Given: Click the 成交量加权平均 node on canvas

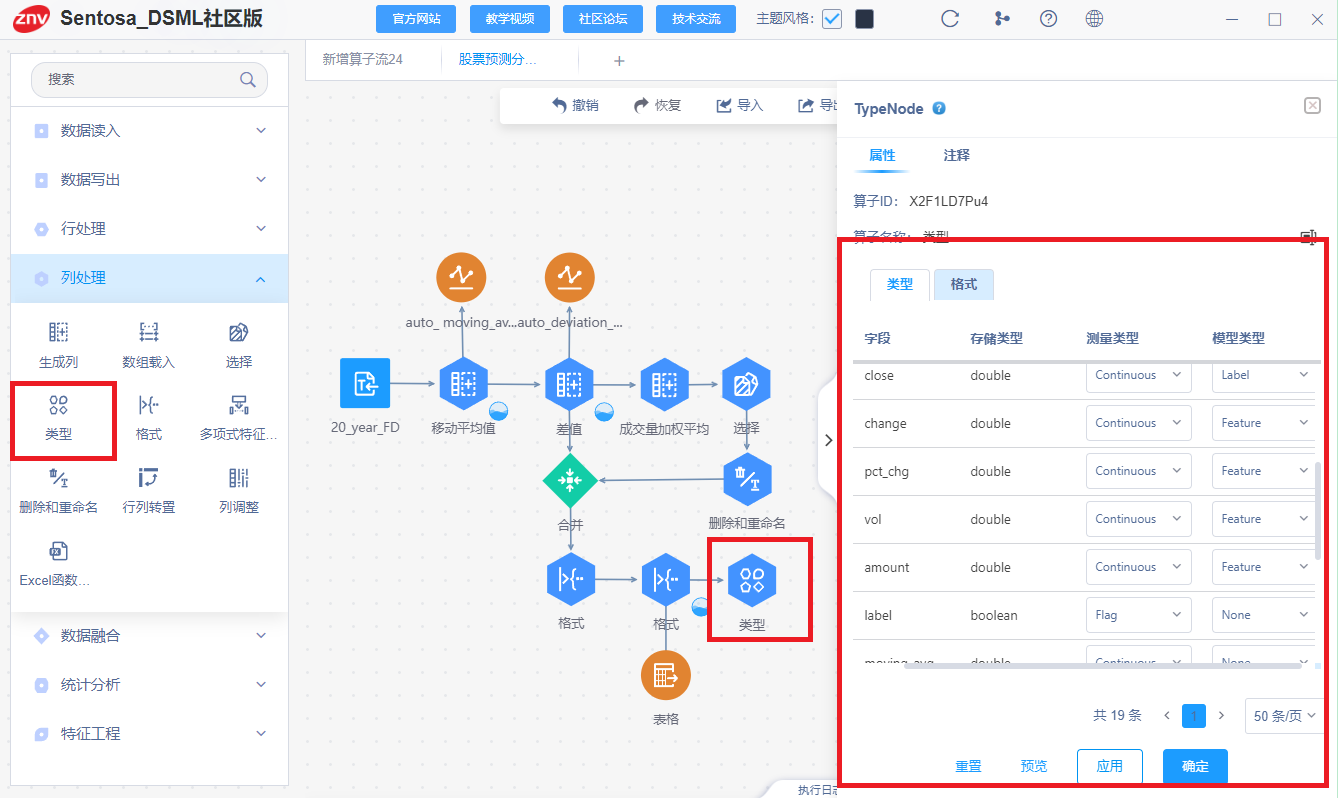Looking at the screenshot, I should [664, 383].
